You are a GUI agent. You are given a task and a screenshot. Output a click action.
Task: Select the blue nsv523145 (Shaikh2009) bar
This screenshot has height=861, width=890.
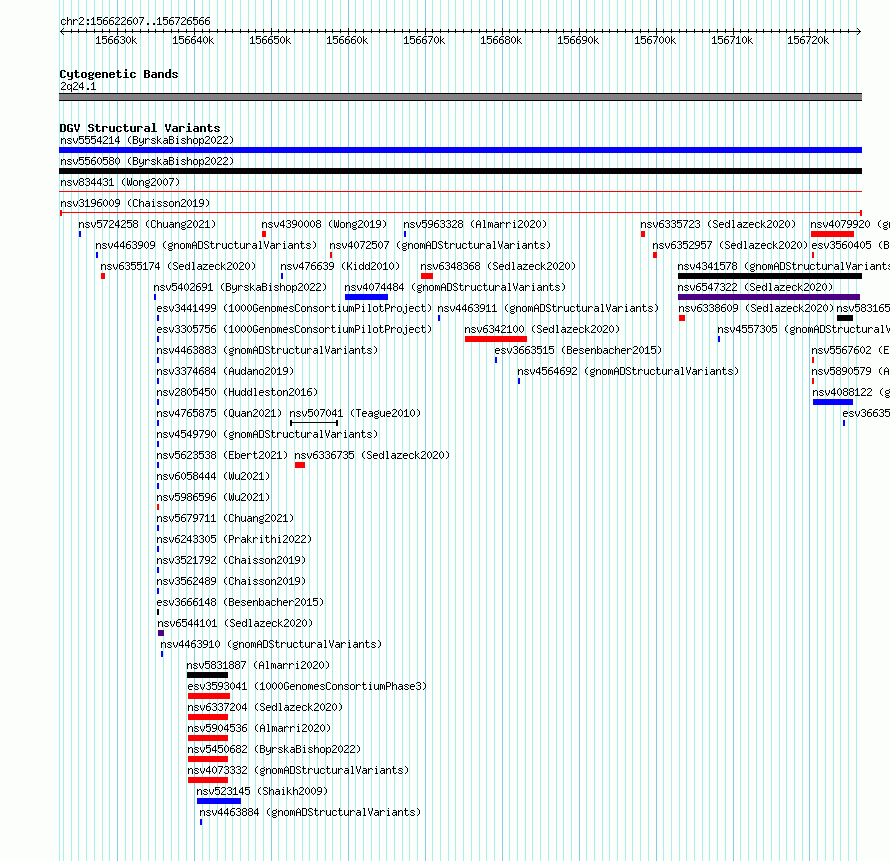click(x=219, y=801)
